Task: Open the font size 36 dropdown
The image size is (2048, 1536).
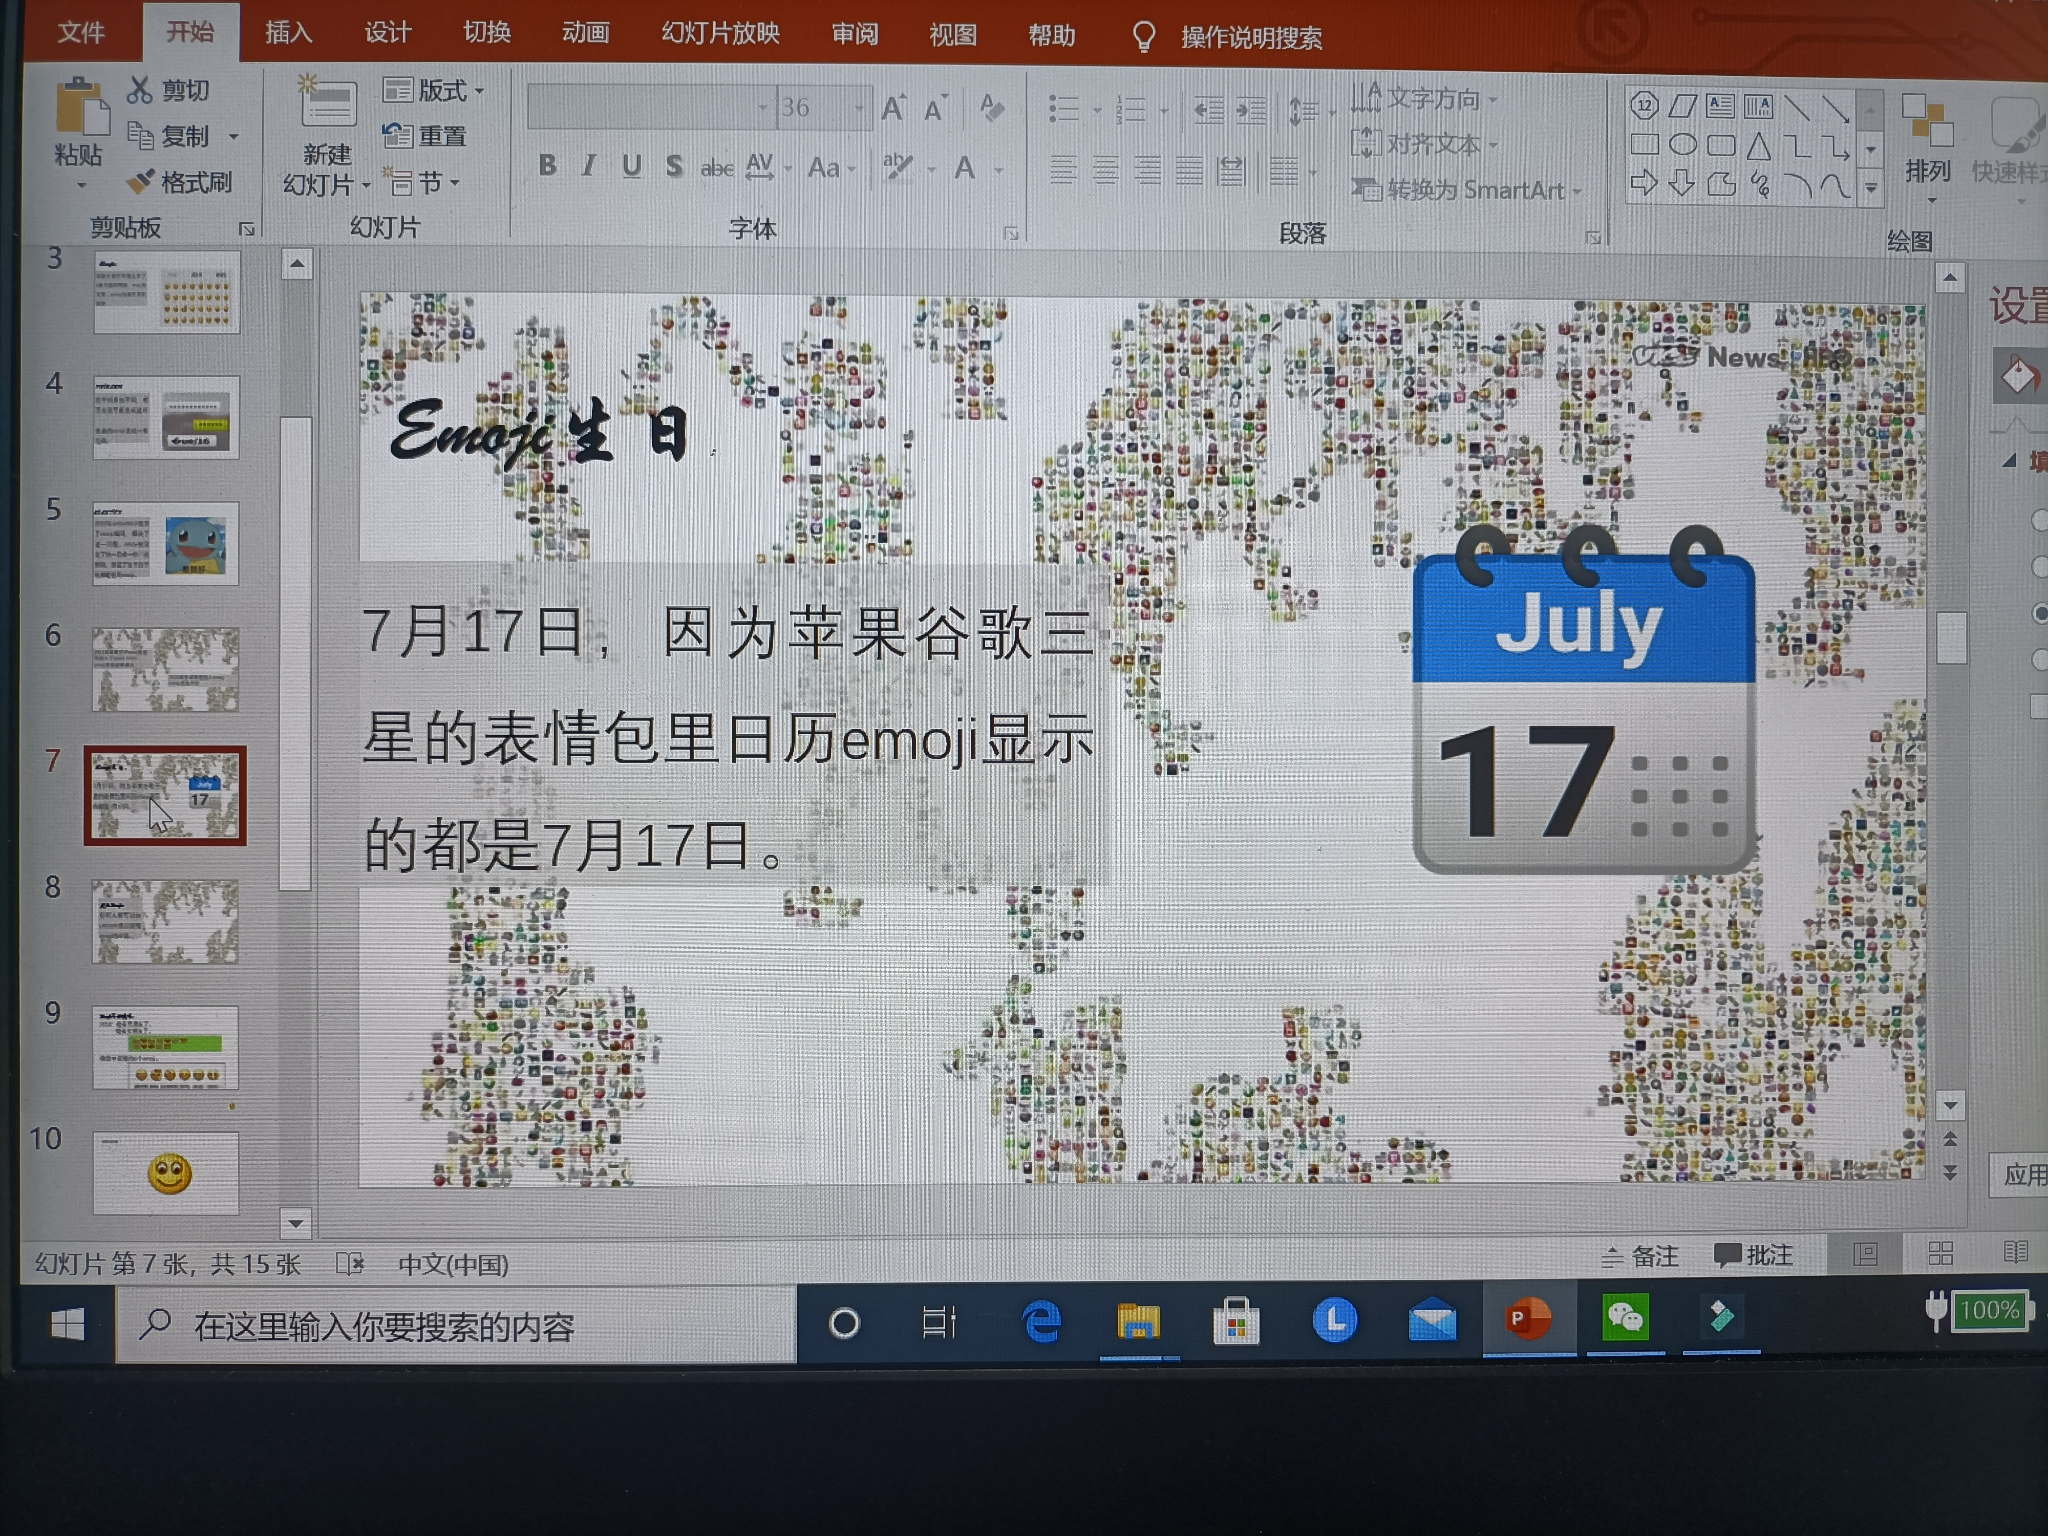Action: pos(859,107)
